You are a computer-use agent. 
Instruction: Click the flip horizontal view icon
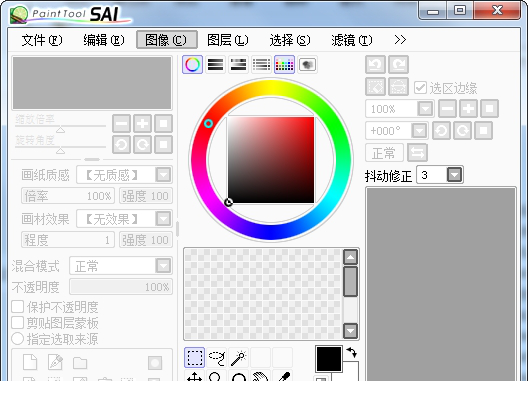(418, 153)
